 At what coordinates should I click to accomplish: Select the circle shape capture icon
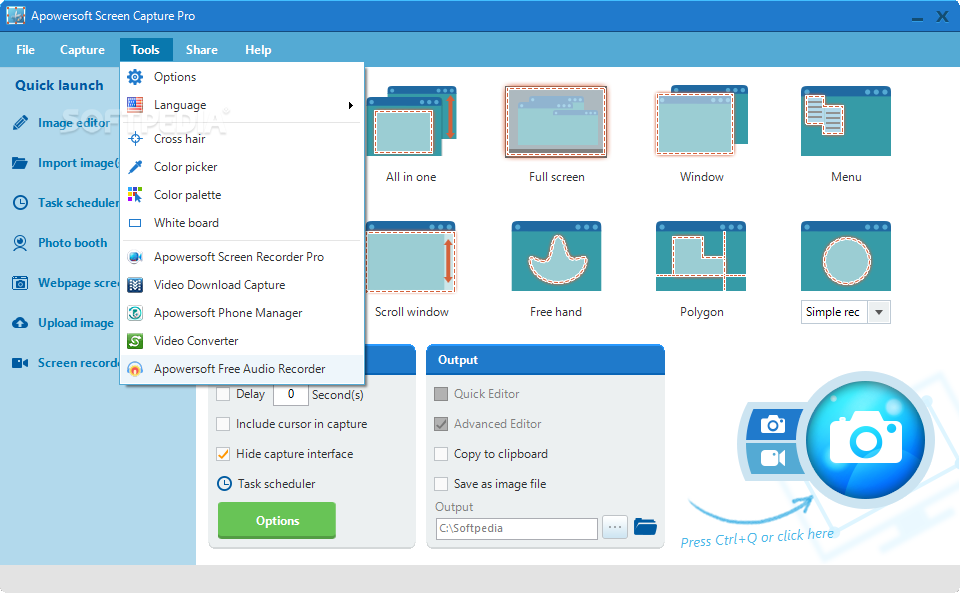pyautogui.click(x=846, y=256)
